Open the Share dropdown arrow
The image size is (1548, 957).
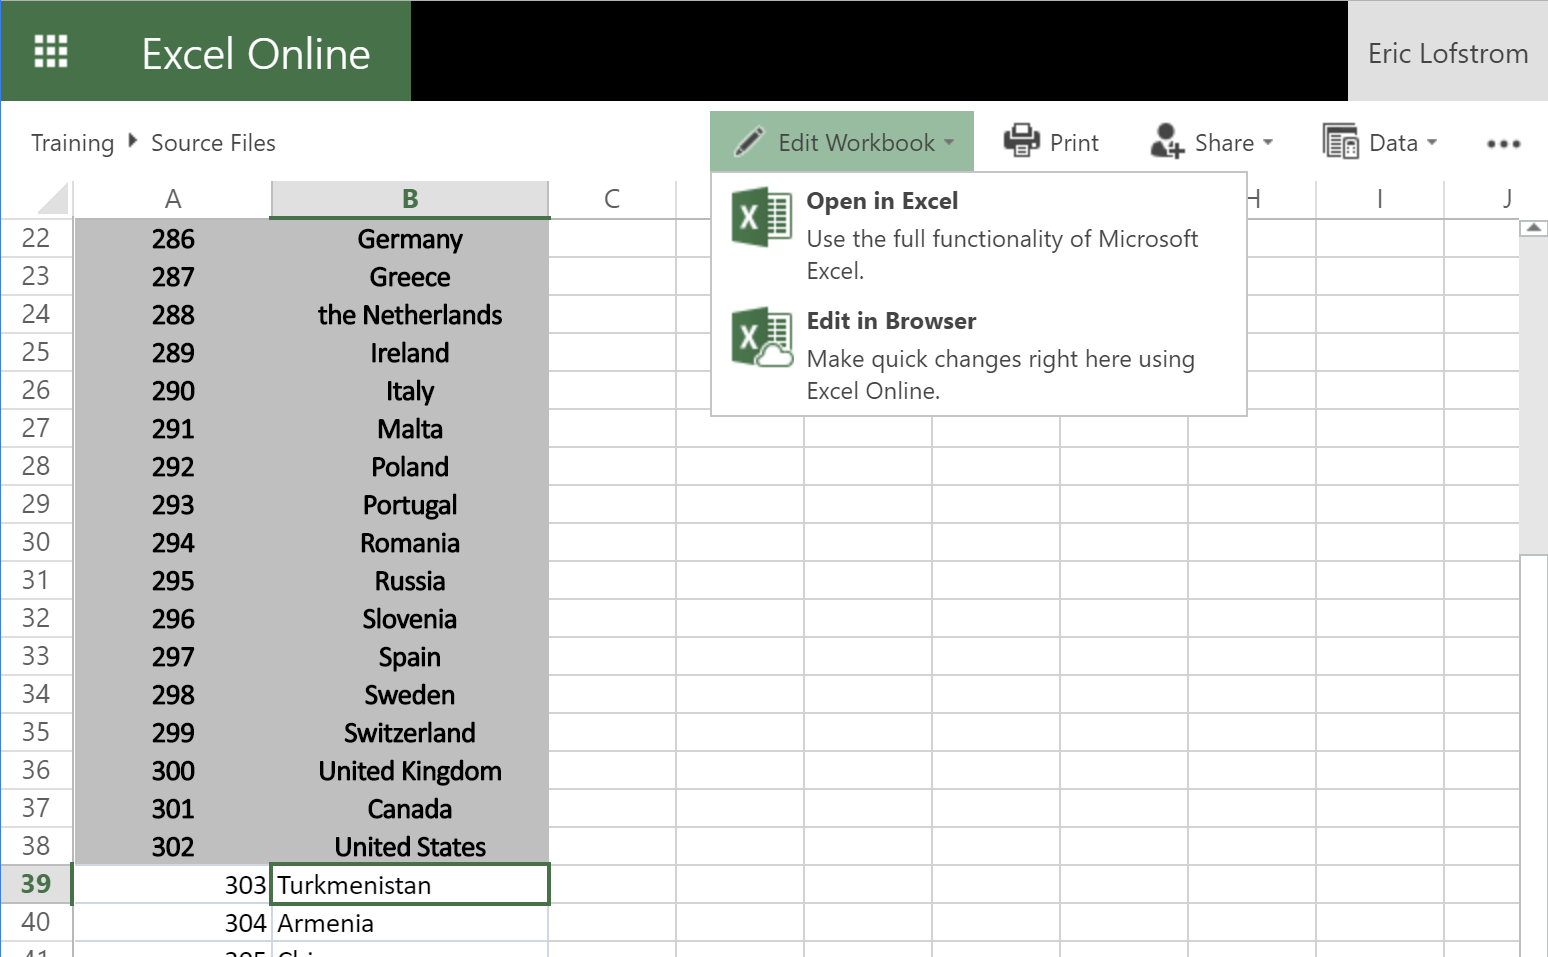click(x=1270, y=143)
